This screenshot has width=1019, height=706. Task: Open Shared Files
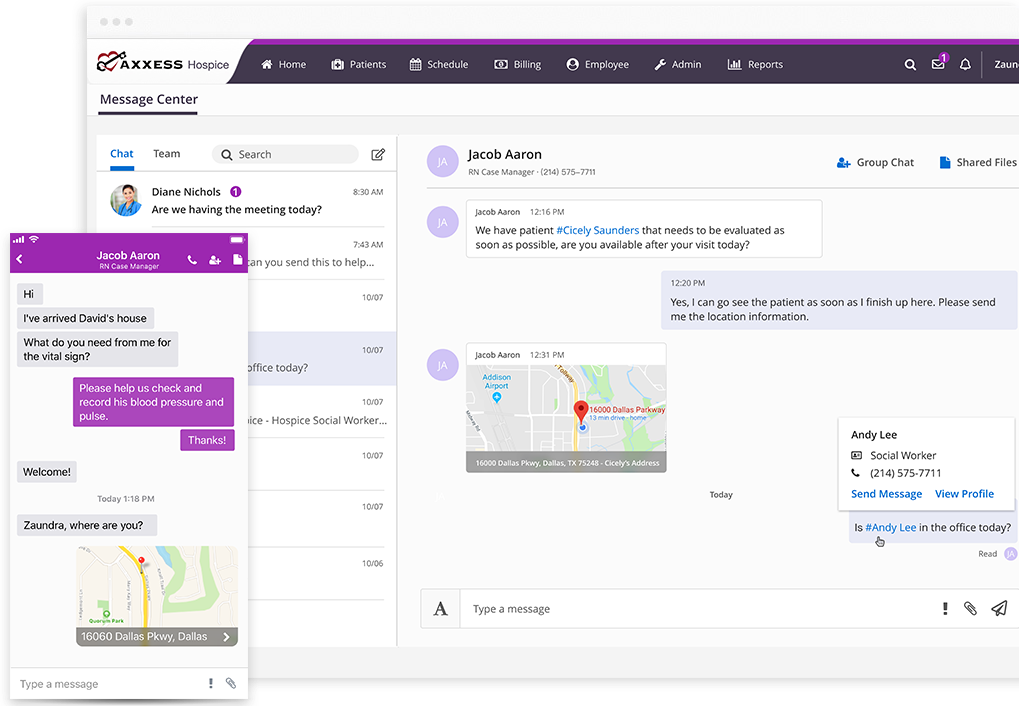(x=978, y=163)
